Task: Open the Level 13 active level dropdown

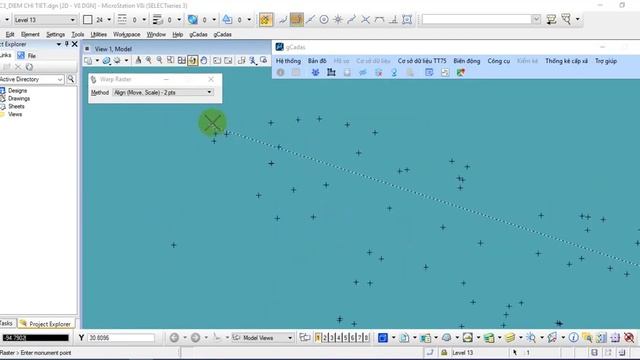Action: point(44,20)
